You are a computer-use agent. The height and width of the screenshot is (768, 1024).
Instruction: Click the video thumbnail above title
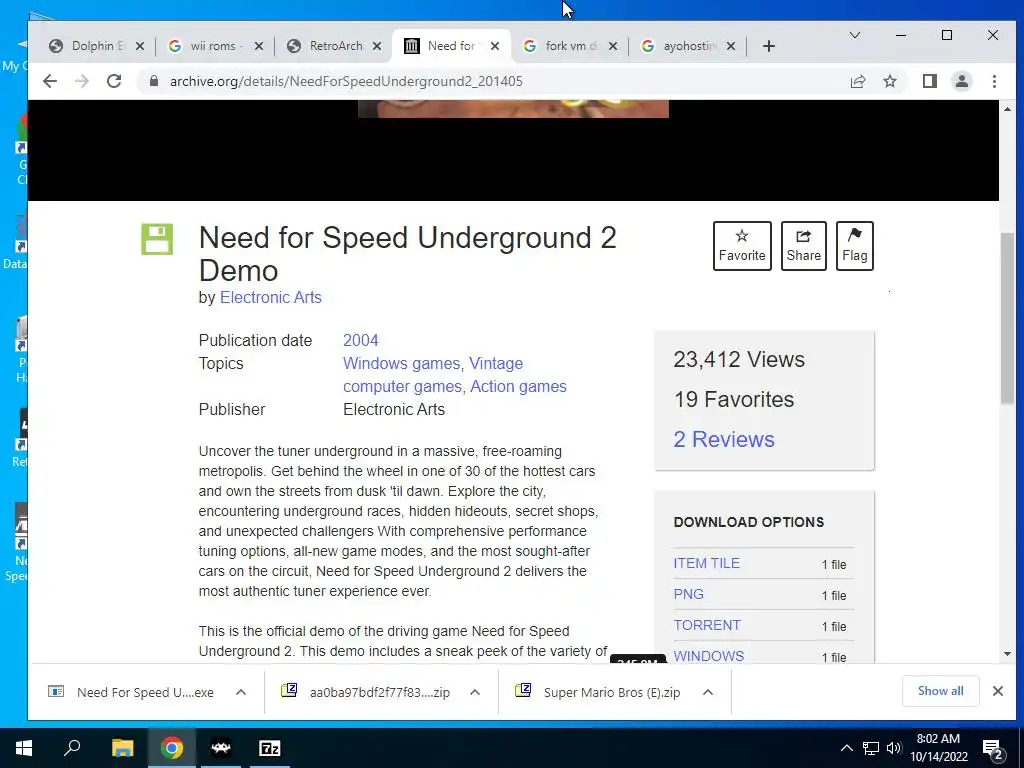tap(513, 109)
